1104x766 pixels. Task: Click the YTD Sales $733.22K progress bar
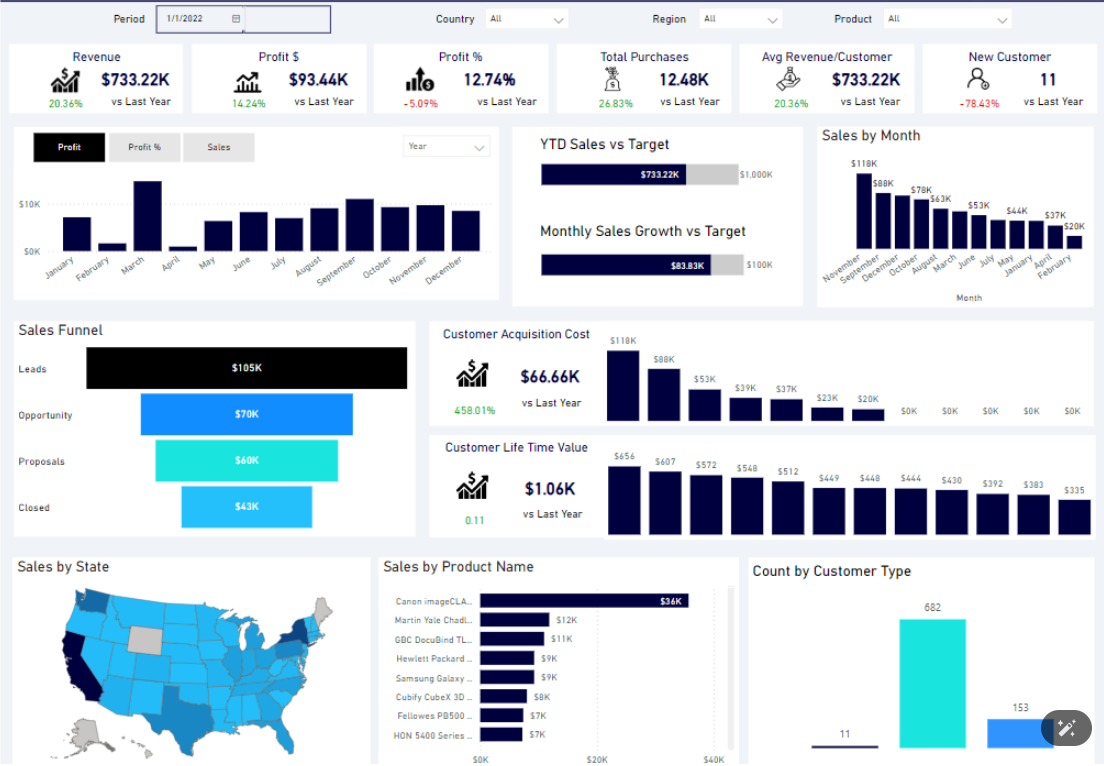point(613,175)
